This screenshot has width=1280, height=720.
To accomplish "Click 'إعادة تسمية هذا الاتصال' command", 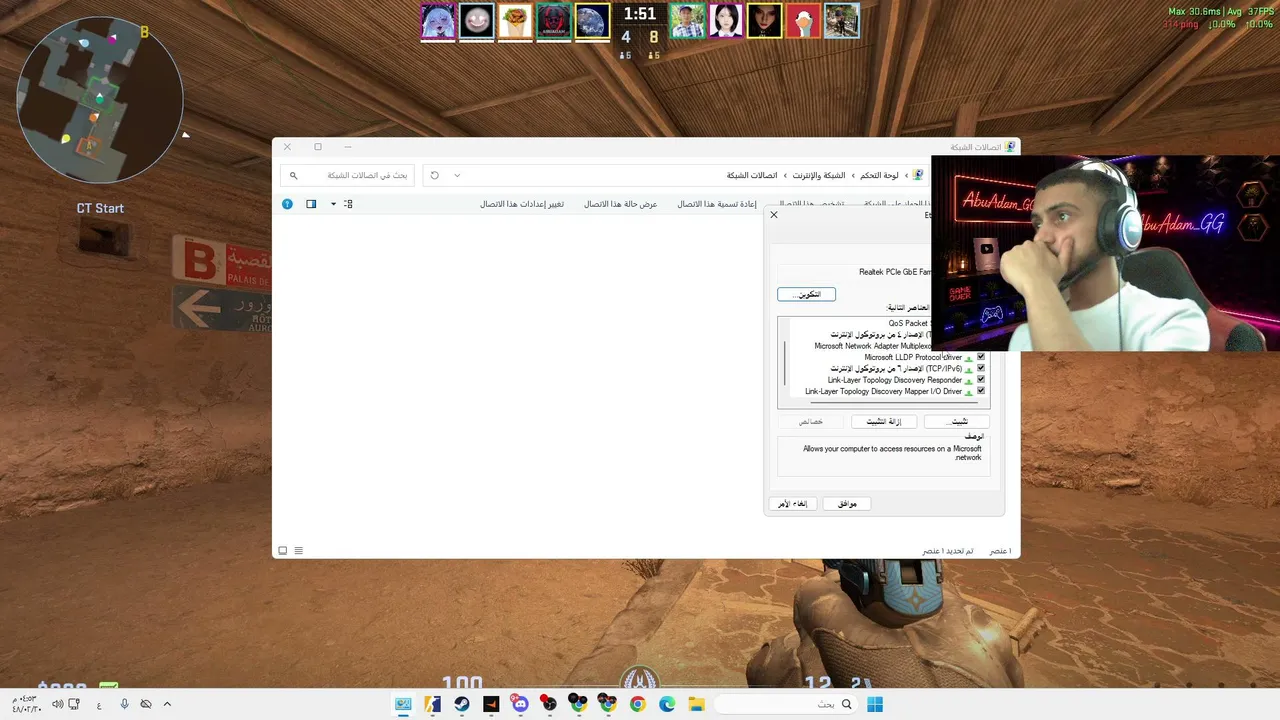I will click(718, 204).
